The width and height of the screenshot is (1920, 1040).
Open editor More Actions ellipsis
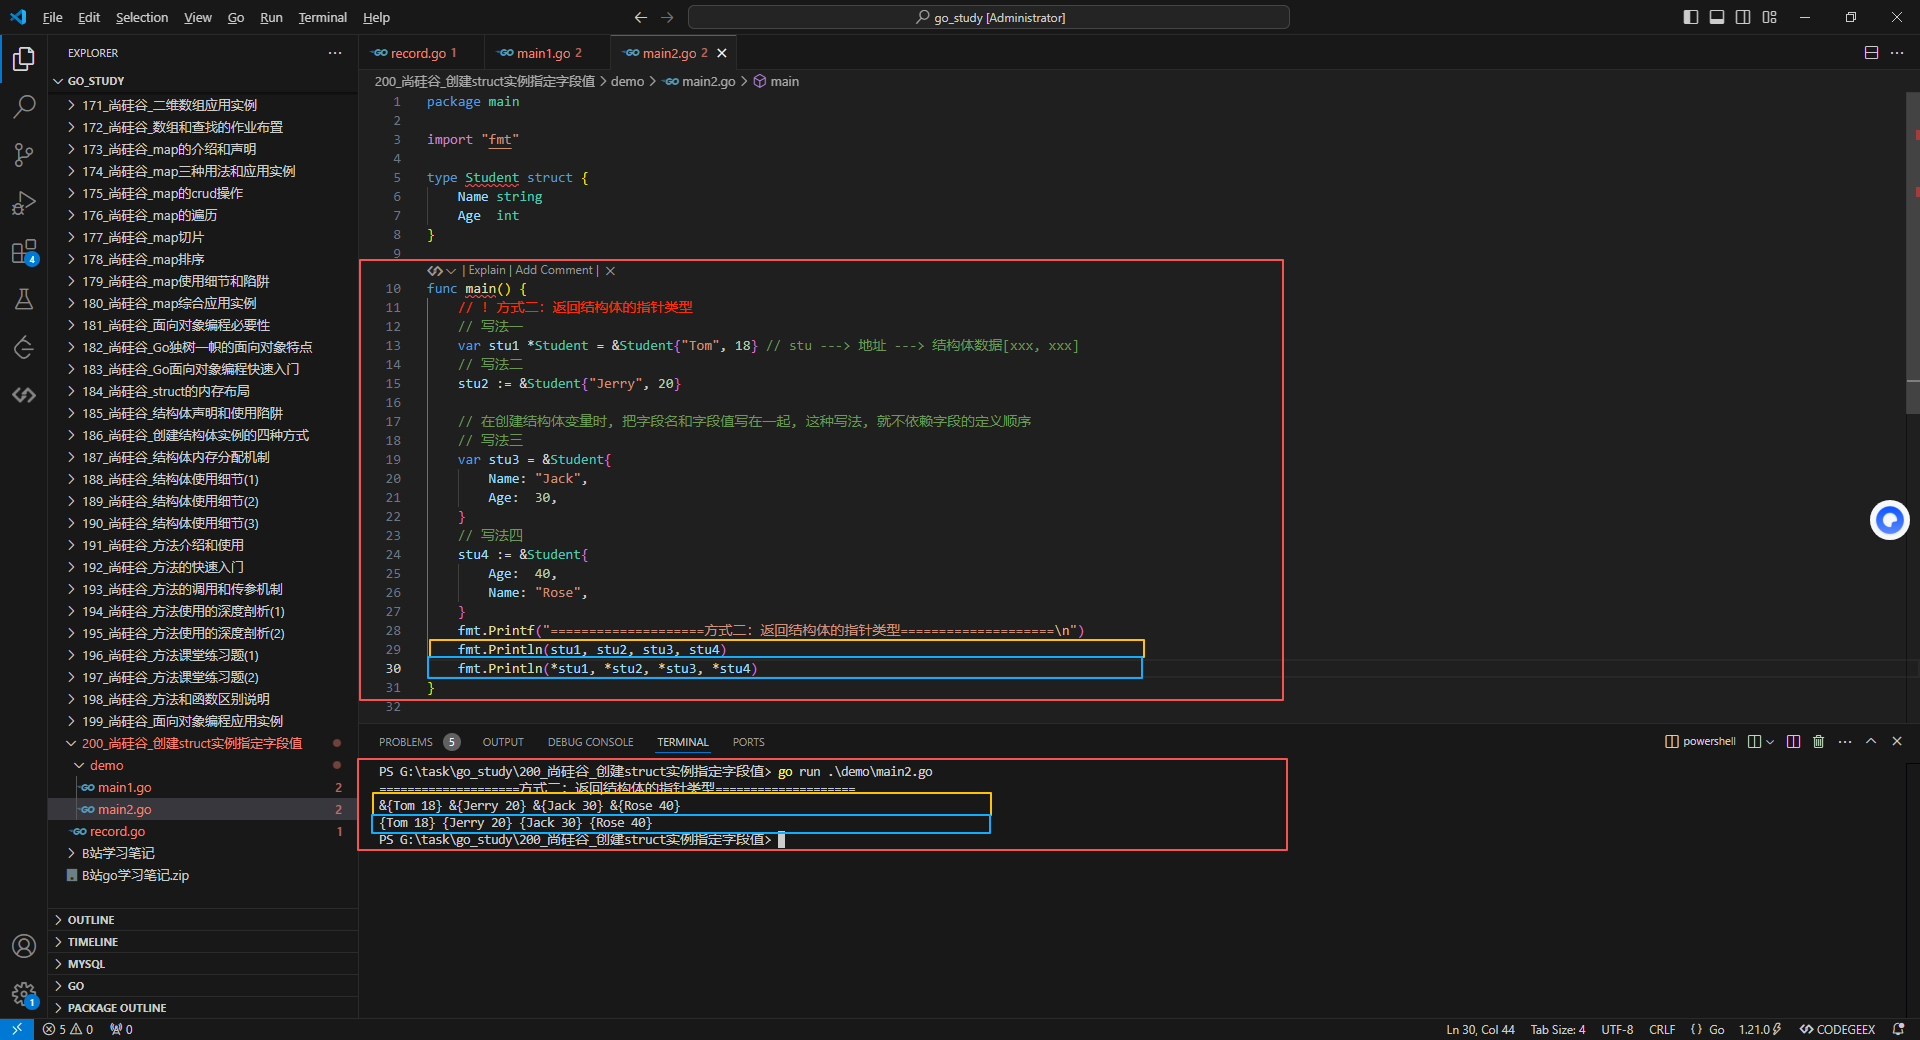1897,53
